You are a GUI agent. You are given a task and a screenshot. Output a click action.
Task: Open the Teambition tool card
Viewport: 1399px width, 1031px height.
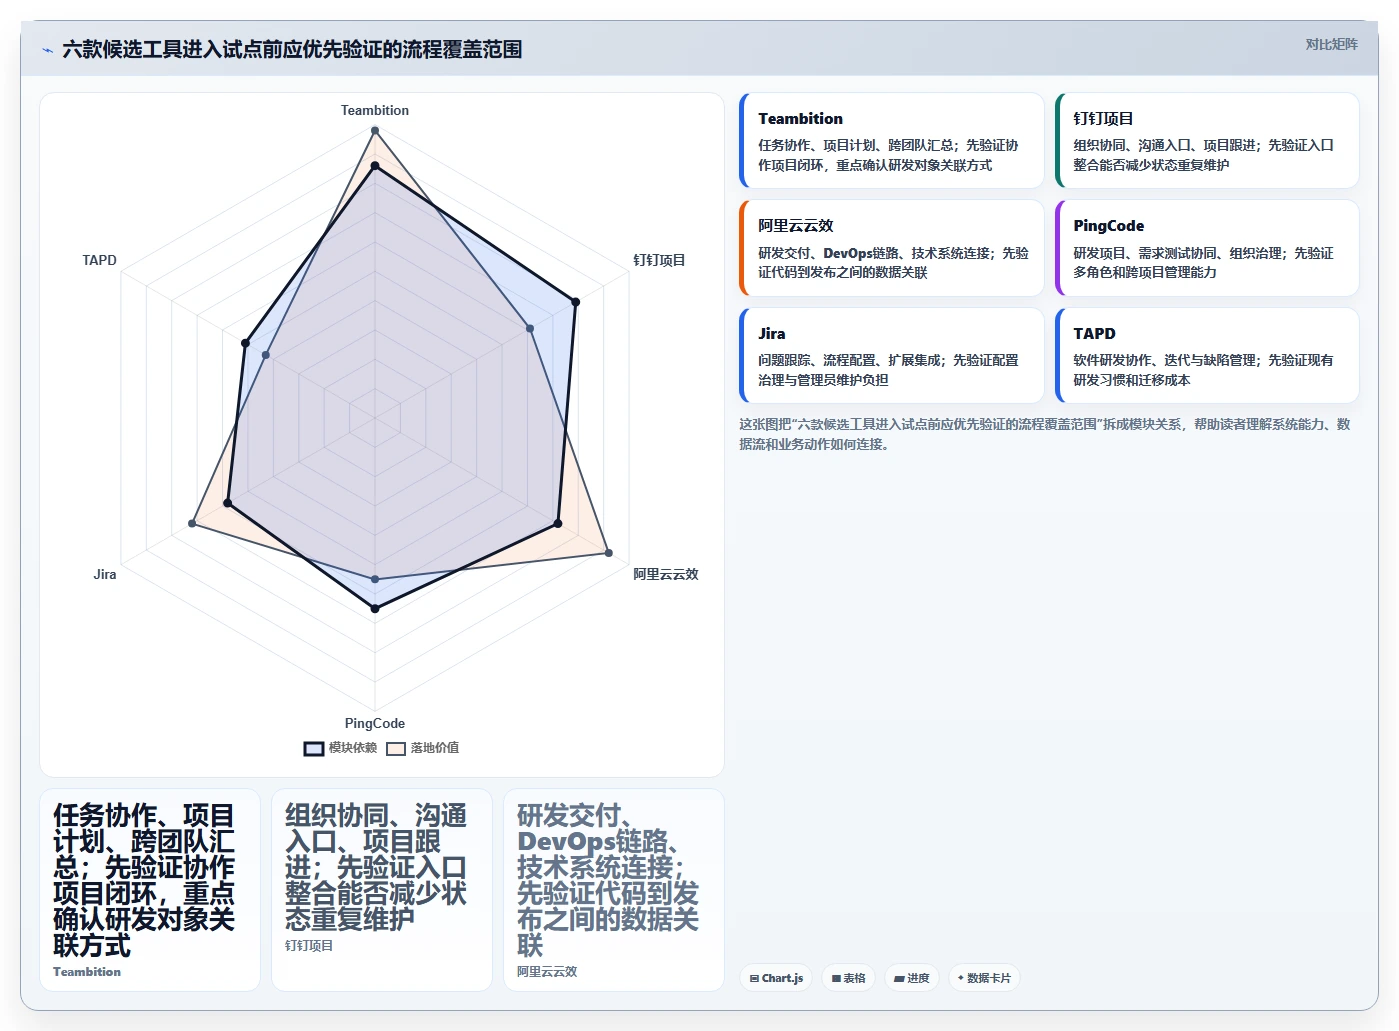point(892,141)
